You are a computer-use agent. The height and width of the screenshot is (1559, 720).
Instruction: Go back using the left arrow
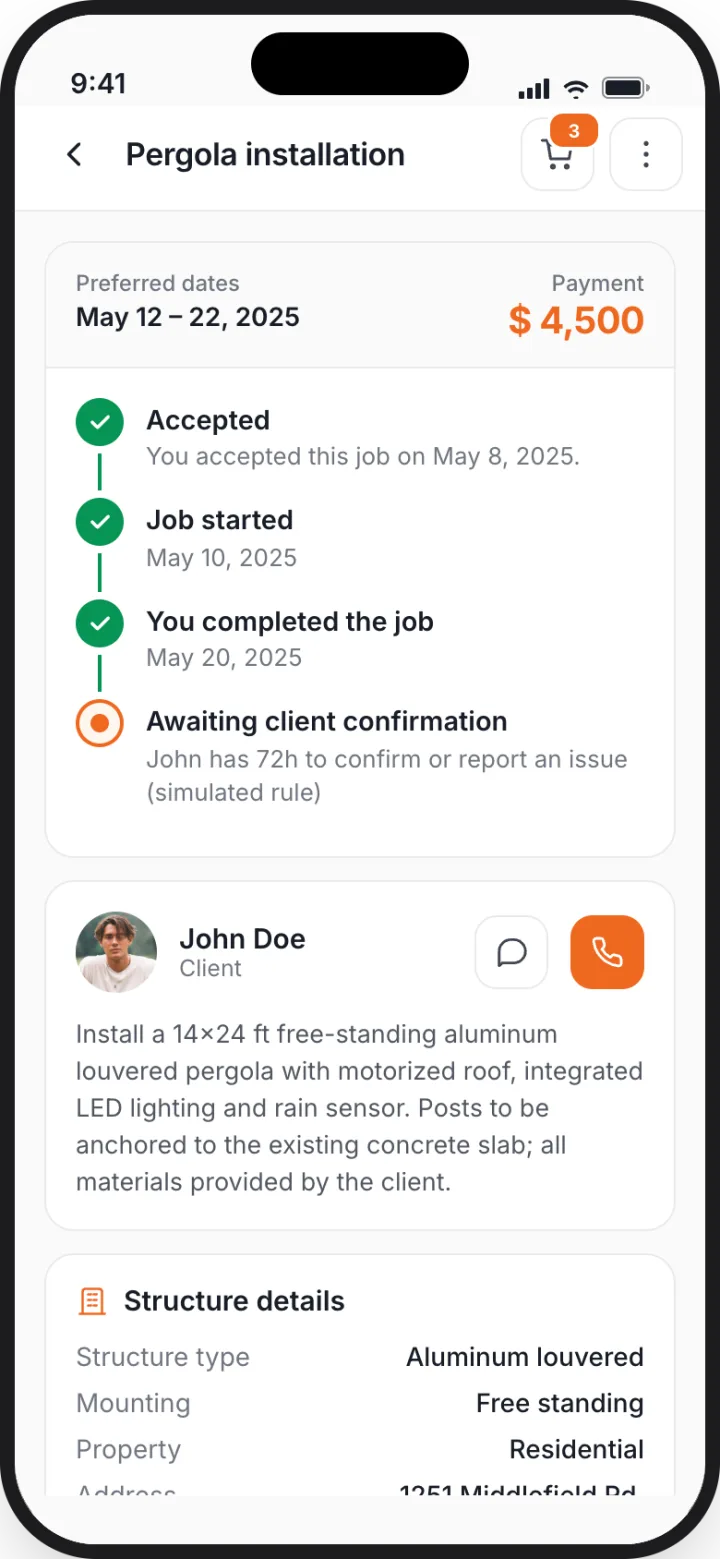(74, 155)
